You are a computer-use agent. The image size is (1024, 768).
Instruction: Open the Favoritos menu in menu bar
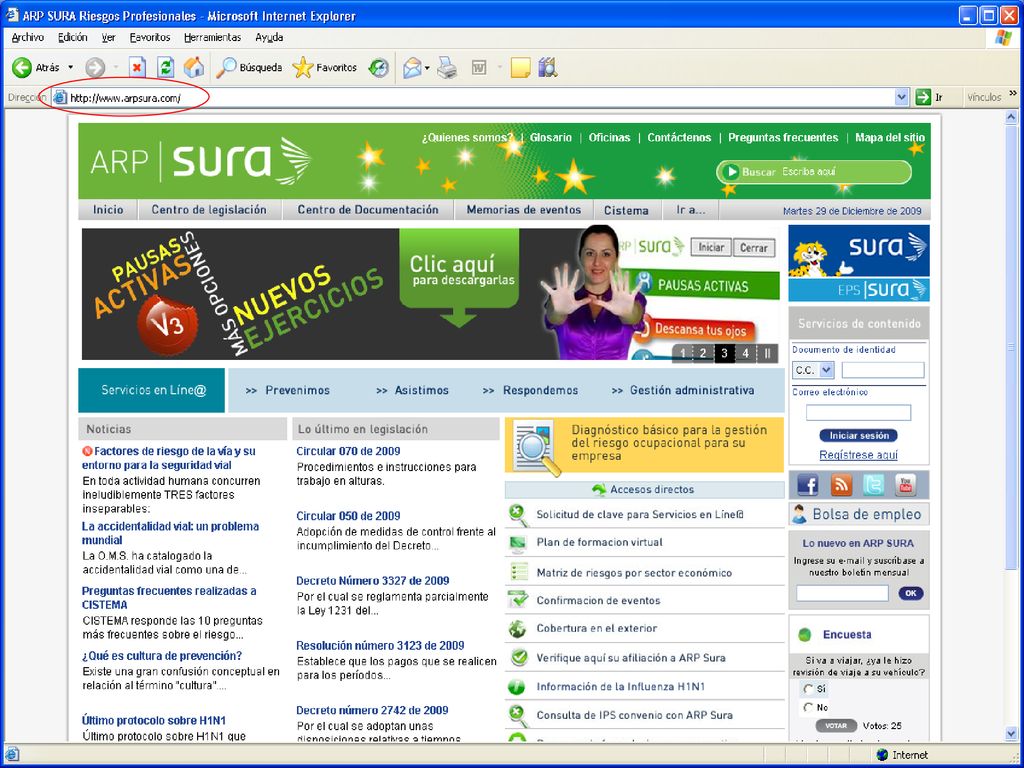click(150, 37)
